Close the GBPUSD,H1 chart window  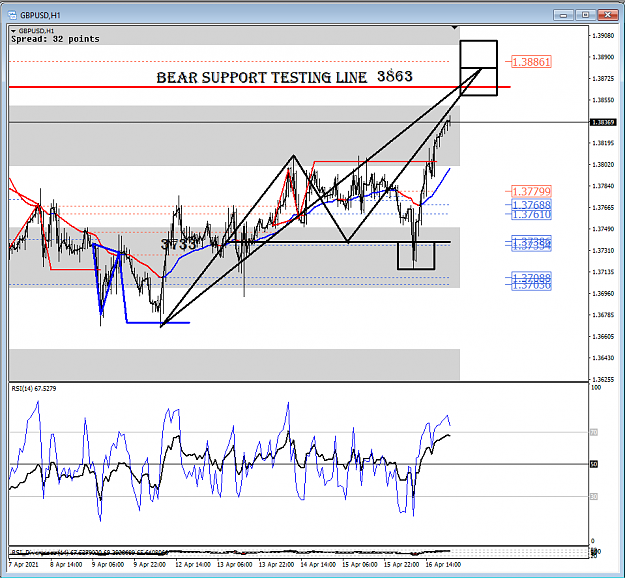pos(607,15)
